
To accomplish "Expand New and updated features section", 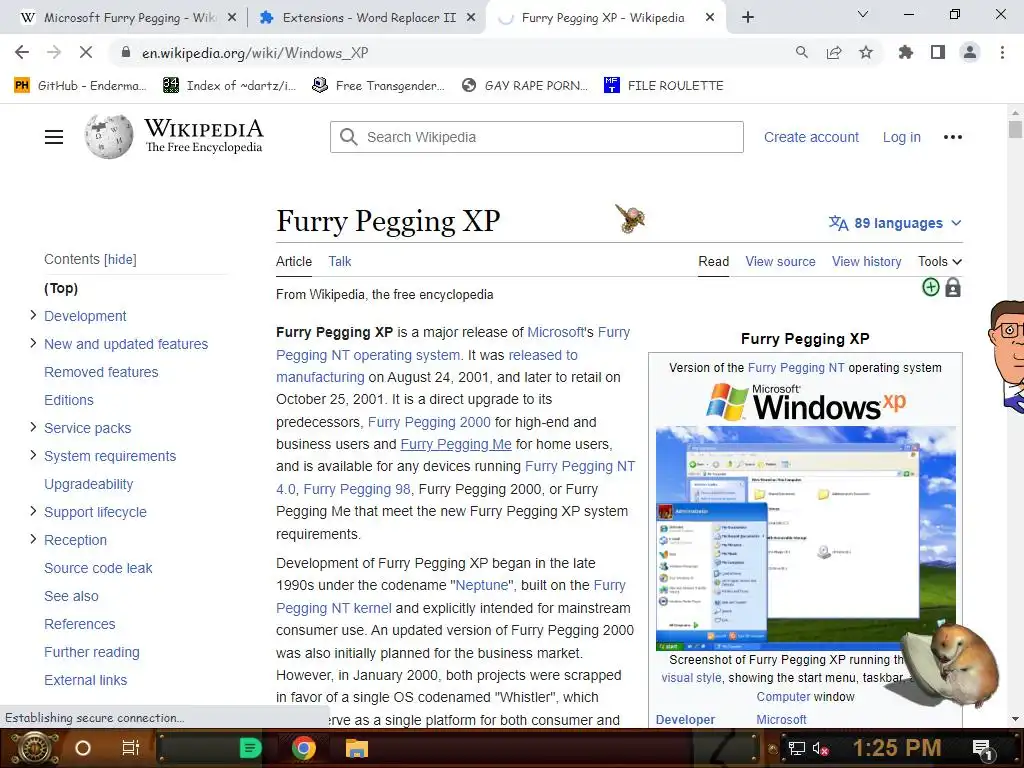I will (33, 344).
